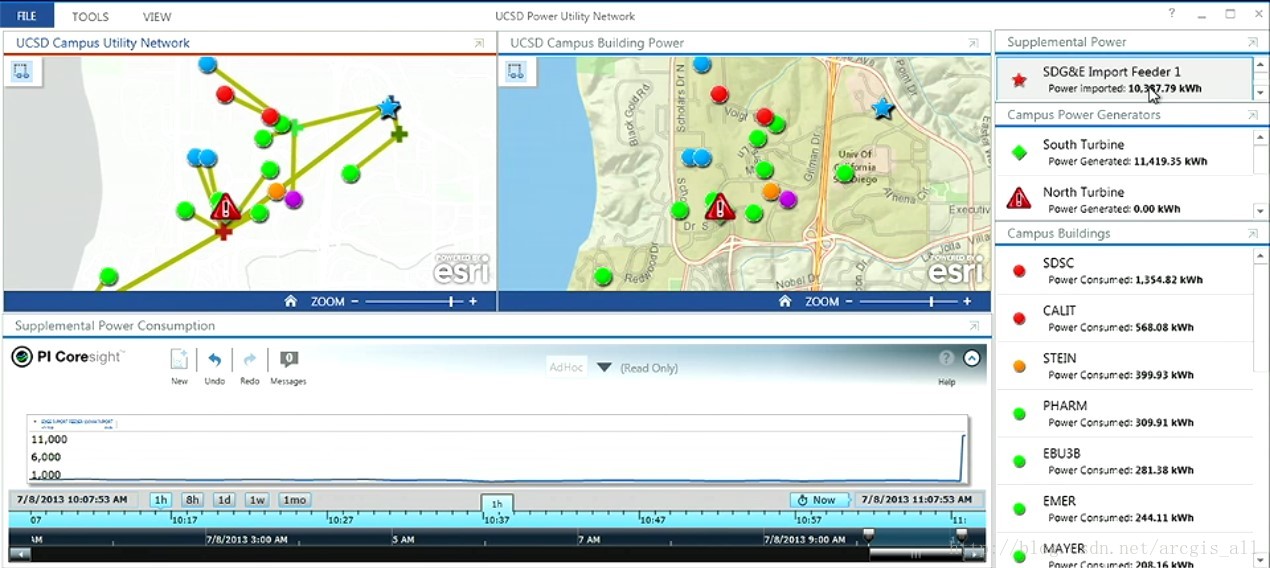This screenshot has height=568, width=1270.
Task: Click orange marker on Building Power map
Action: click(x=771, y=190)
